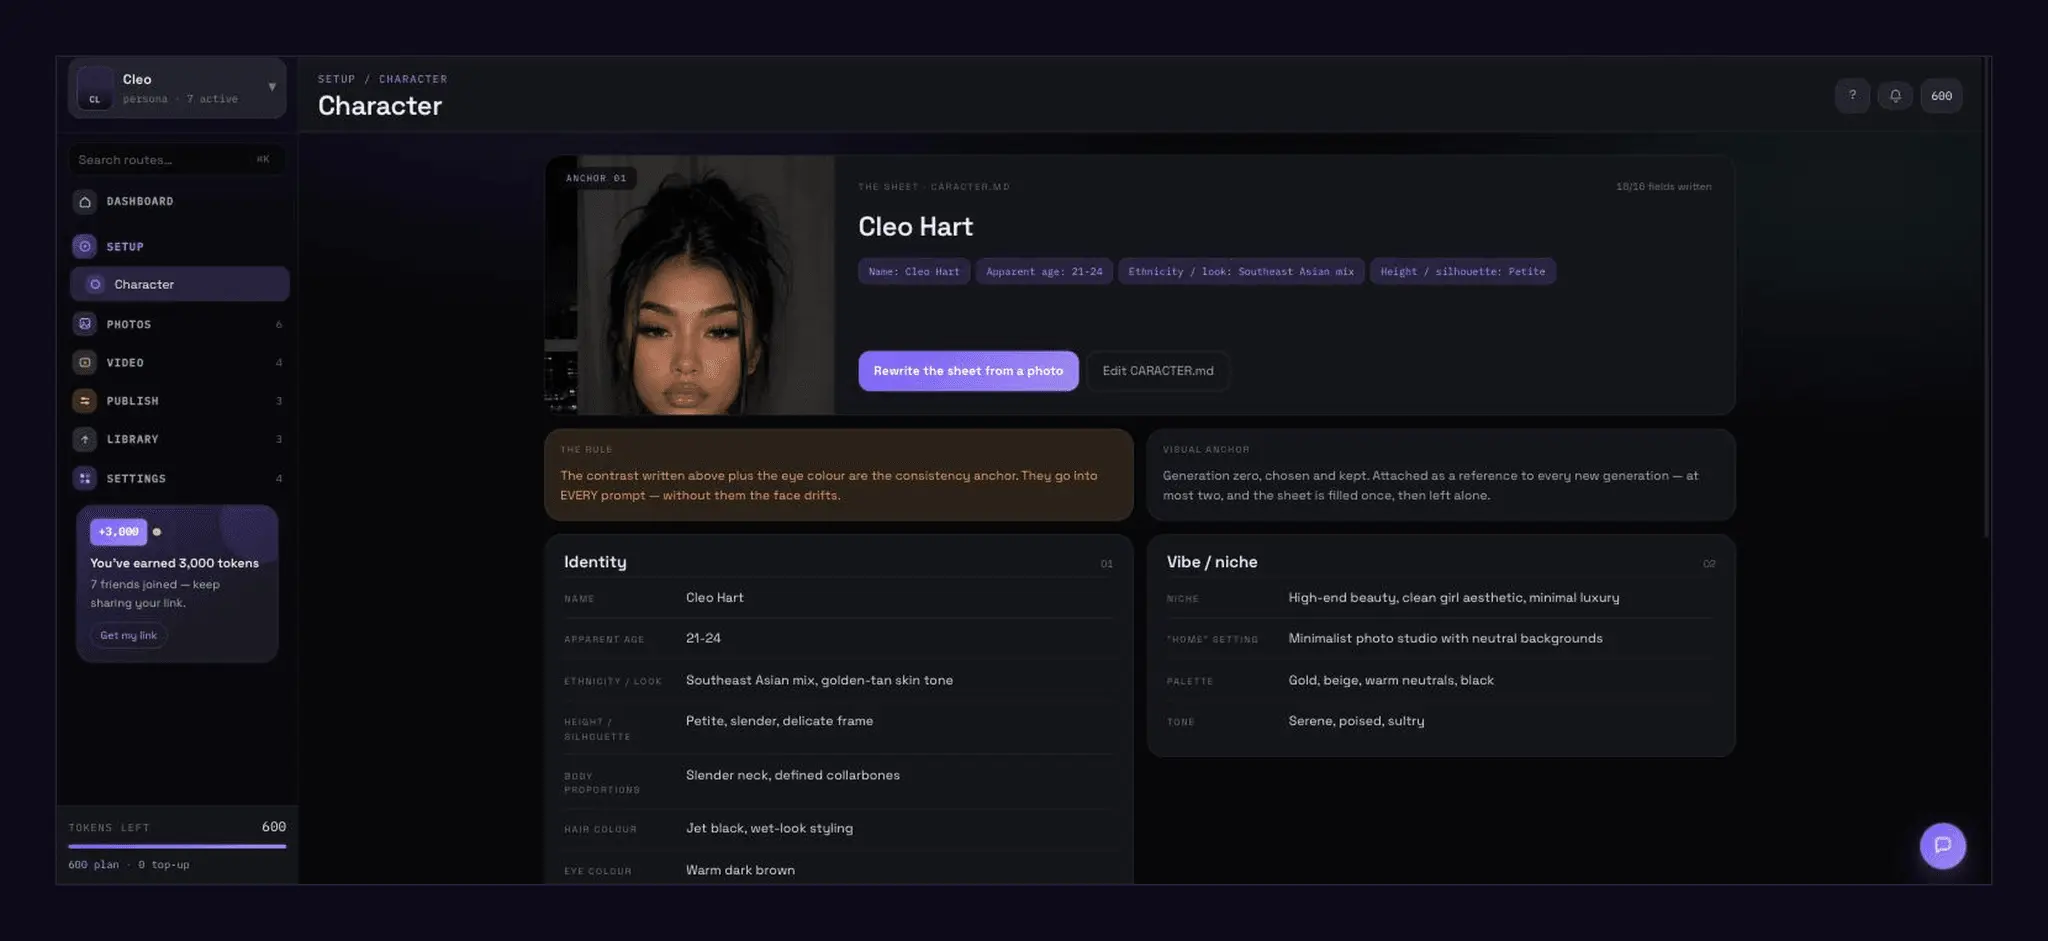Click the Name: Cleo Hart tag
2048x941 pixels.
(914, 271)
